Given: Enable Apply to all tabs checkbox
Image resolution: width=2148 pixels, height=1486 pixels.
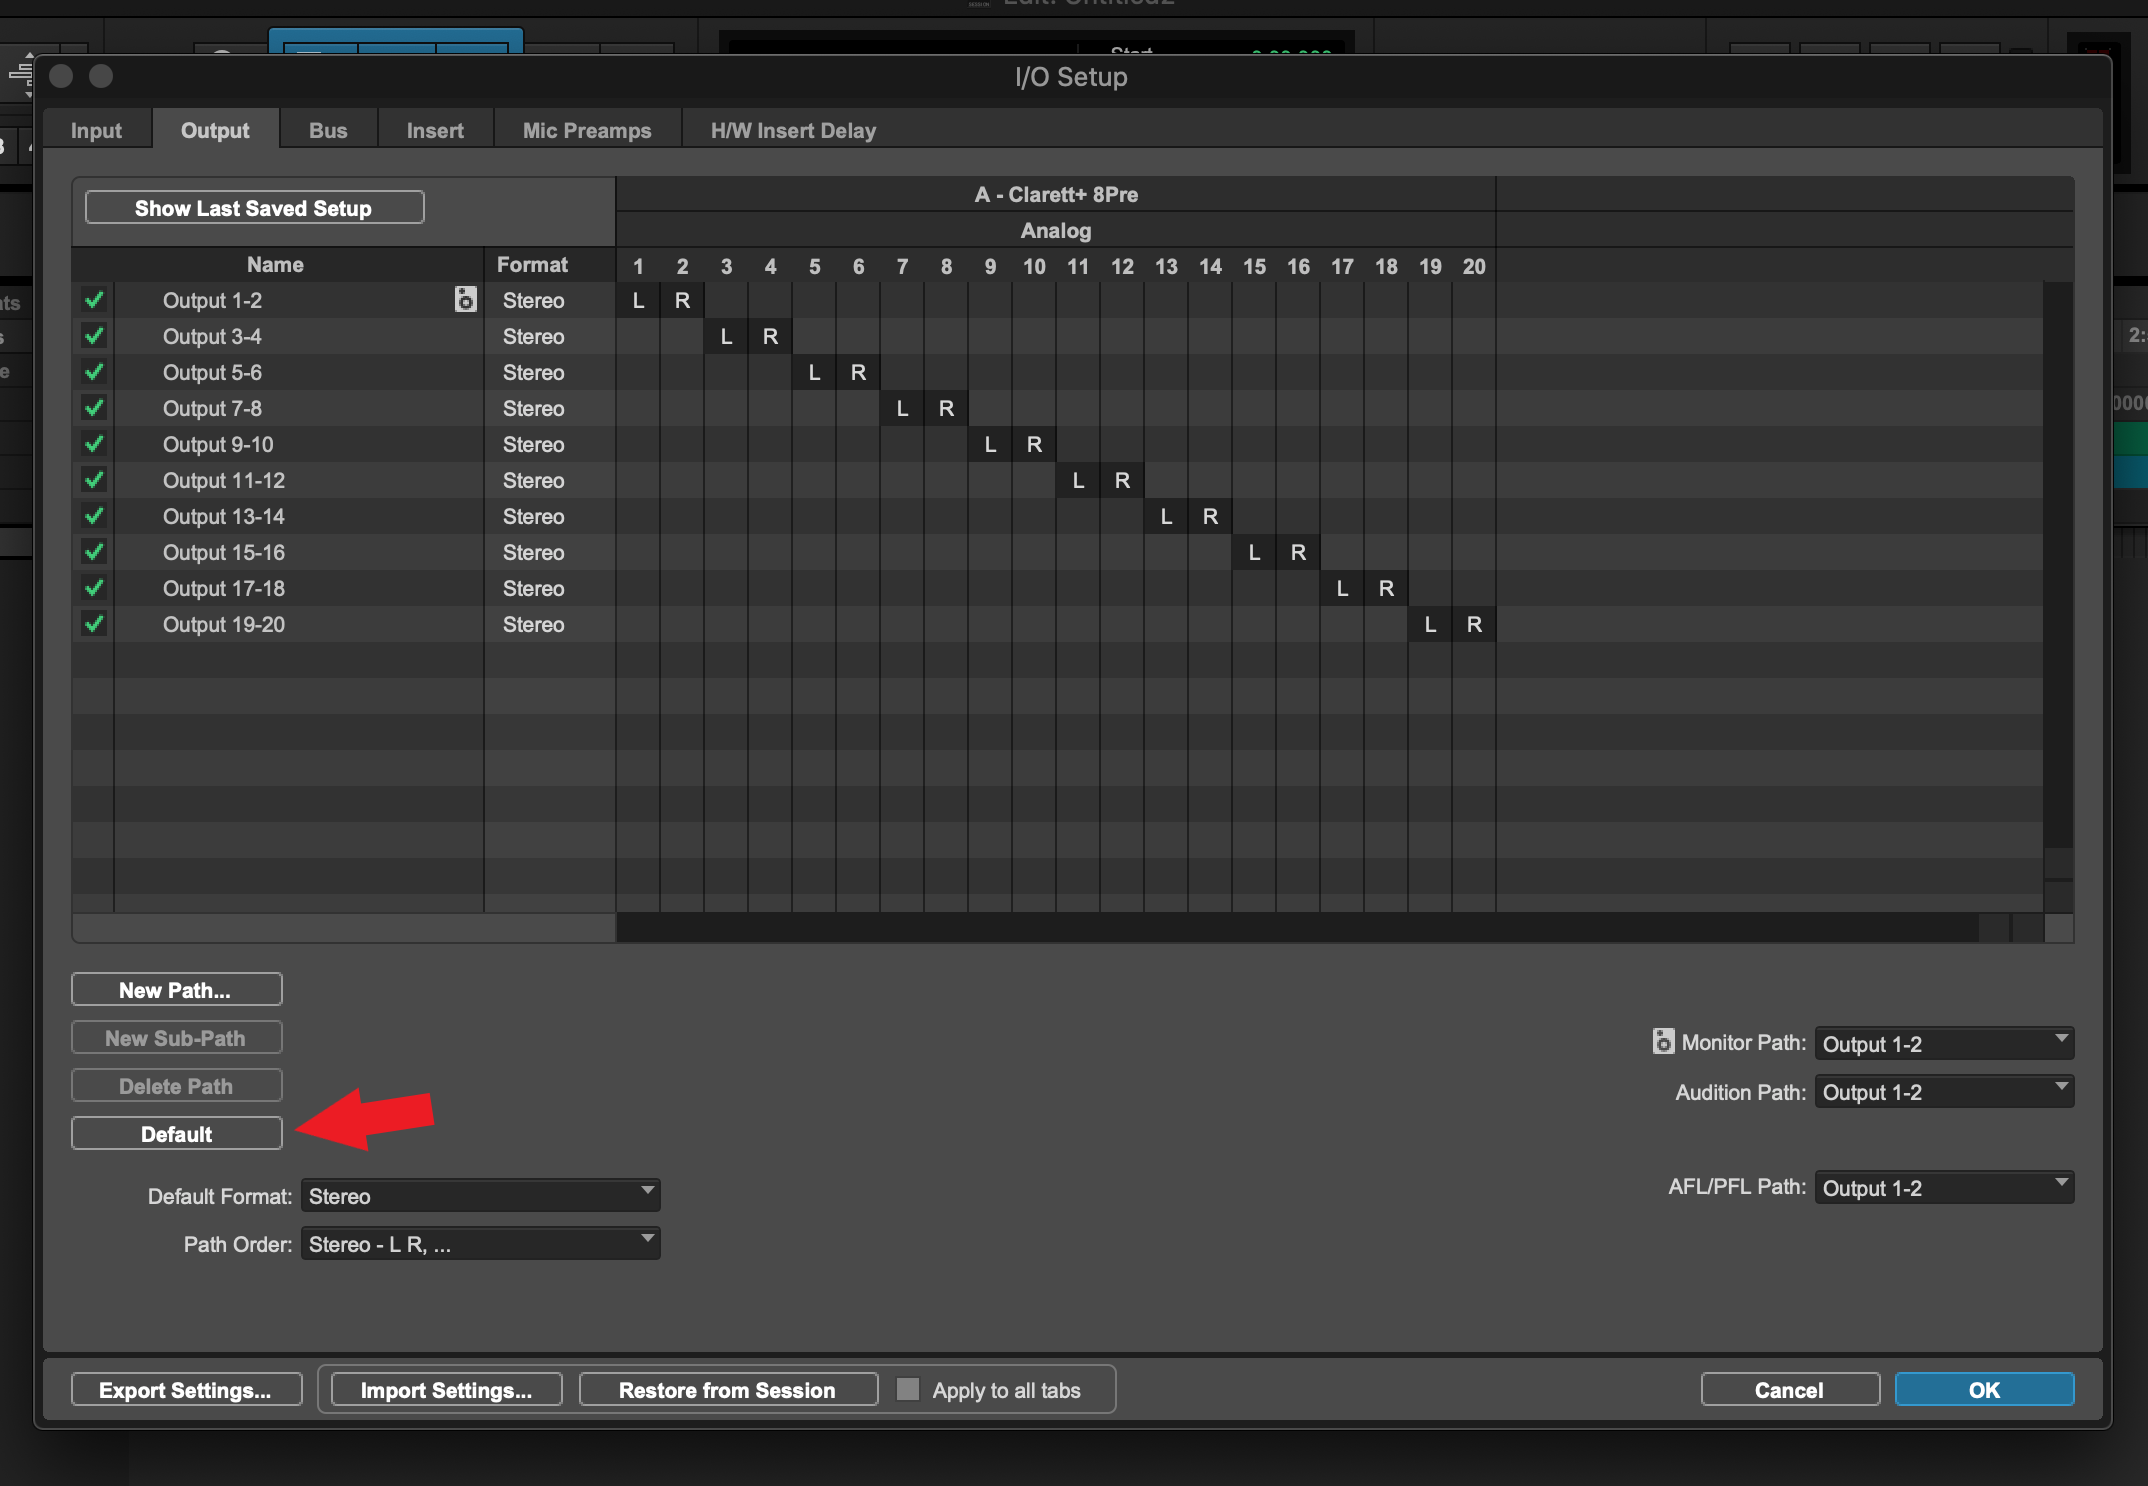Looking at the screenshot, I should pyautogui.click(x=908, y=1389).
